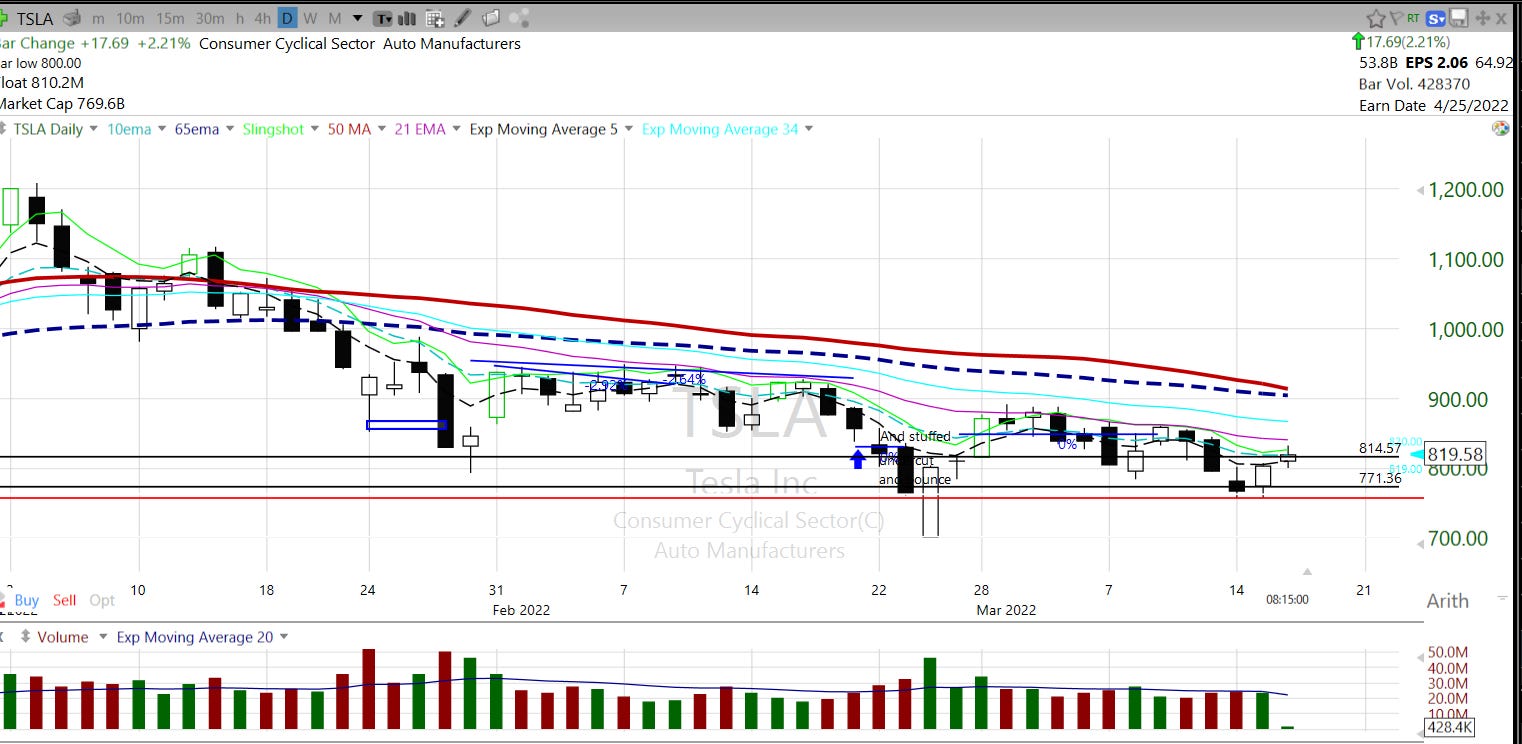Open the timeframe list dropdown arrow
1522x744 pixels.
coord(357,18)
